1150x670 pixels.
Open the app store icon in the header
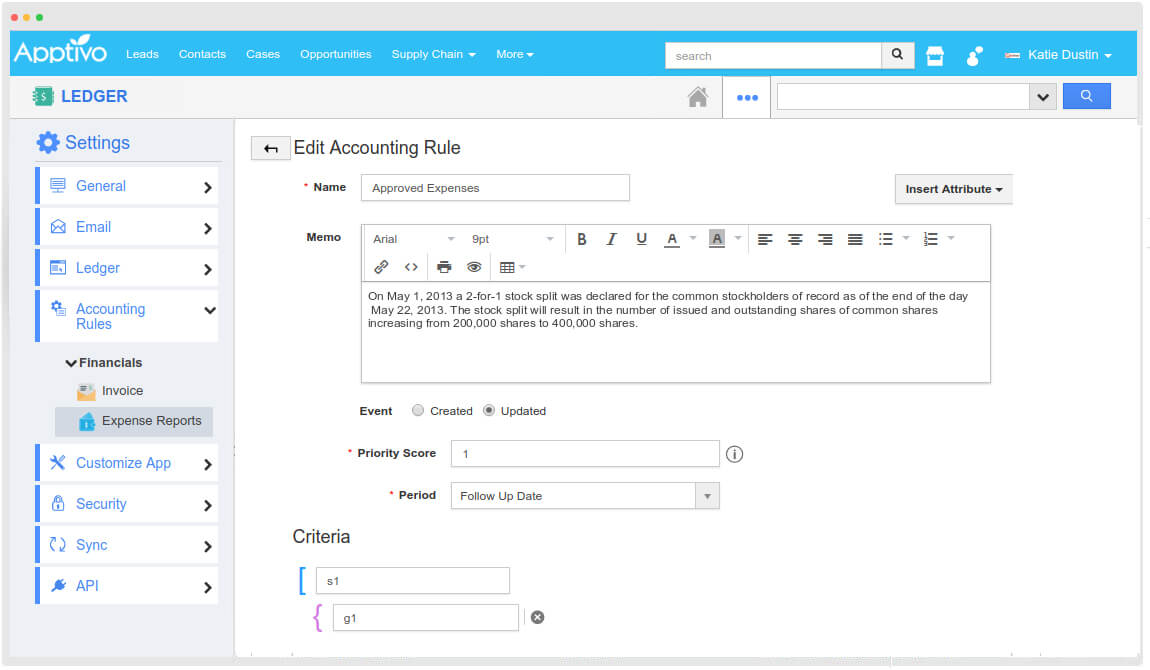pyautogui.click(x=934, y=55)
